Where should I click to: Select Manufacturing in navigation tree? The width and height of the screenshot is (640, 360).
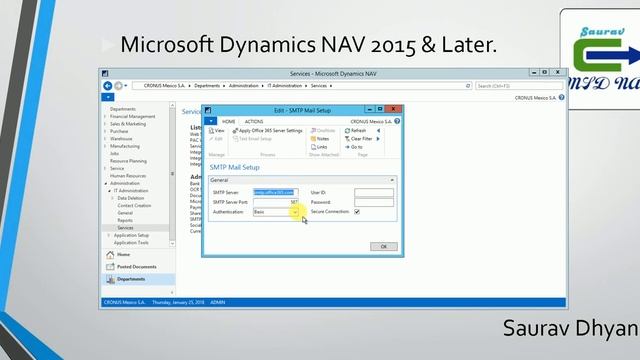click(x=124, y=146)
